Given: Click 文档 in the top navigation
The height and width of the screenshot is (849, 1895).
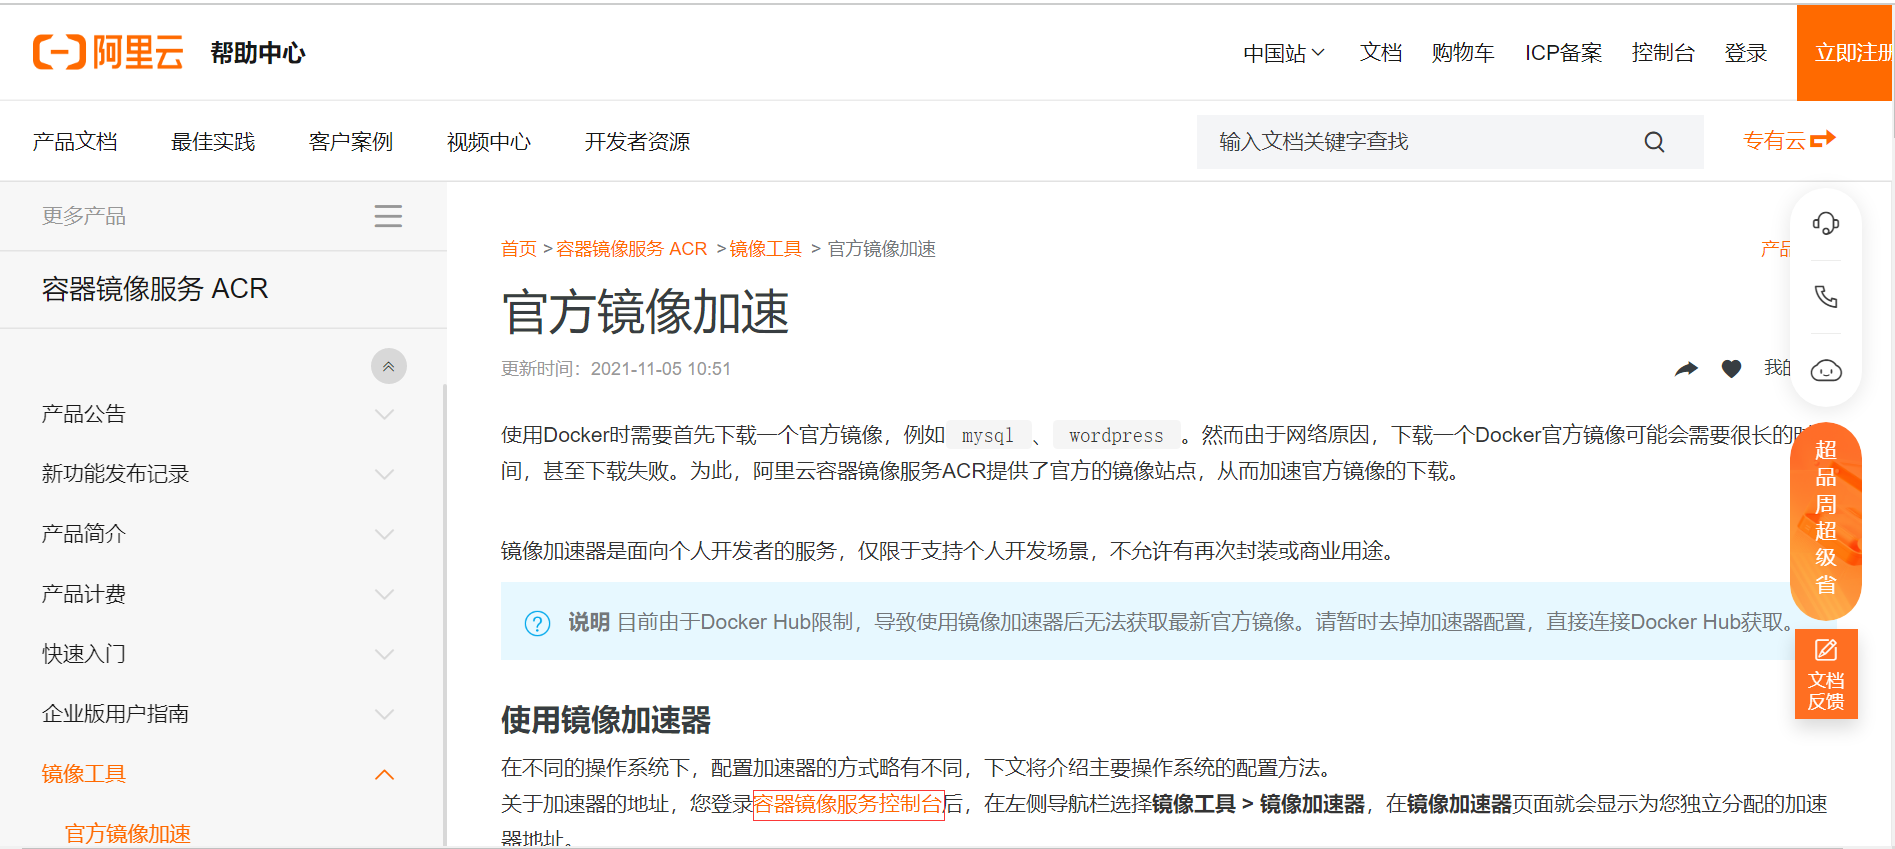Looking at the screenshot, I should [1380, 53].
